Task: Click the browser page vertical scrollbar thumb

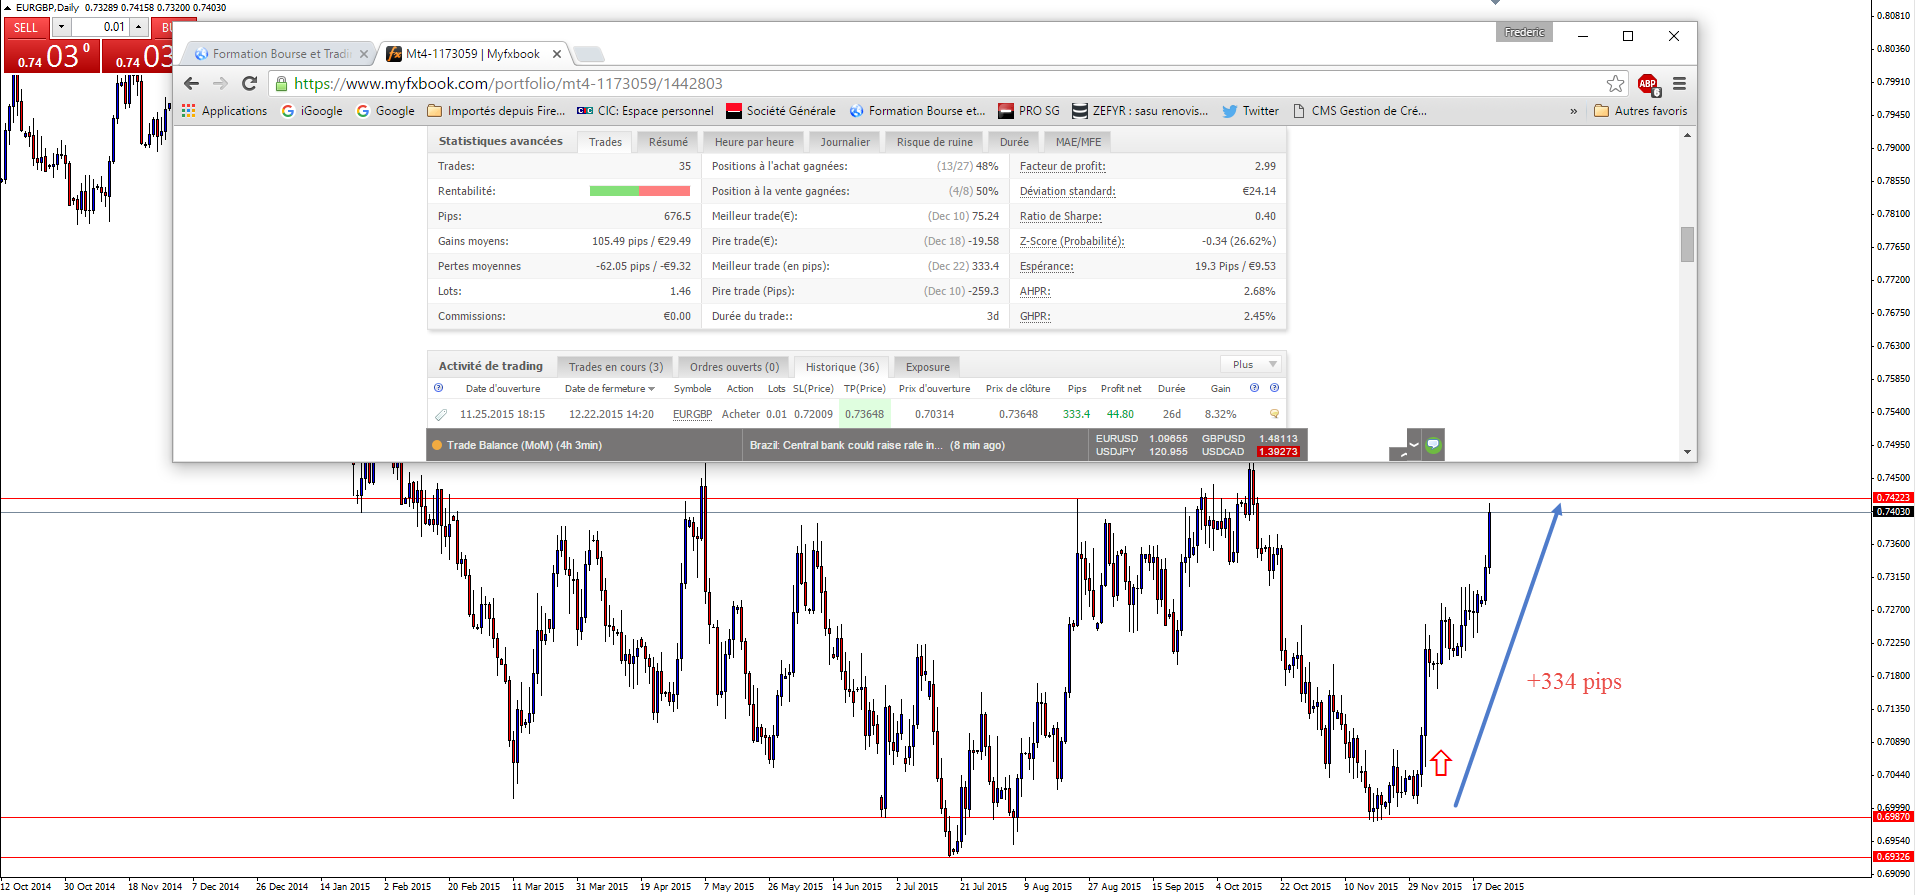Action: [1687, 244]
